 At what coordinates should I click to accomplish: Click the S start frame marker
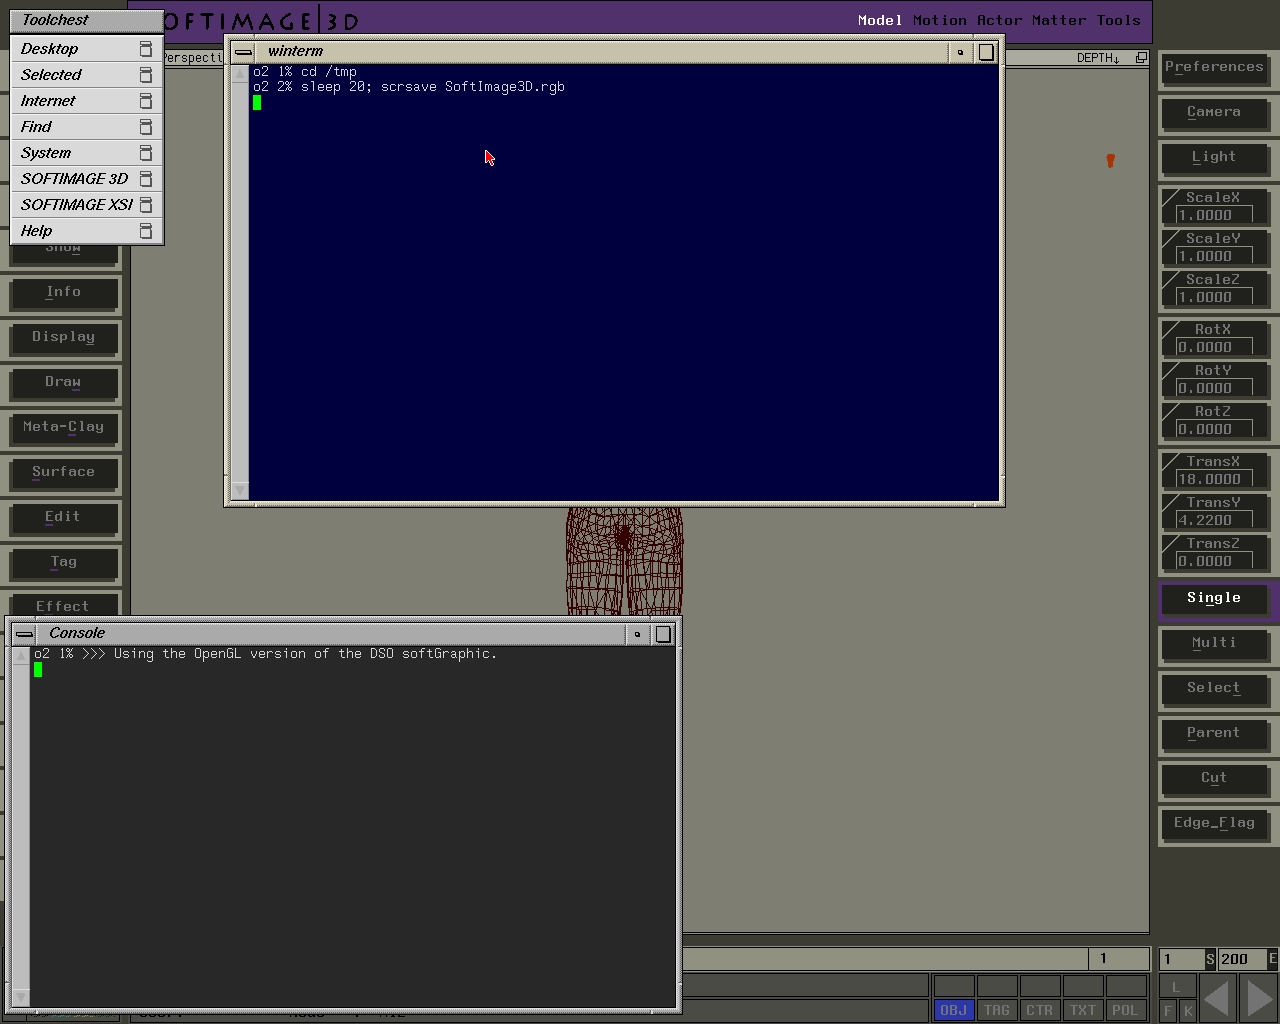pyautogui.click(x=1210, y=959)
